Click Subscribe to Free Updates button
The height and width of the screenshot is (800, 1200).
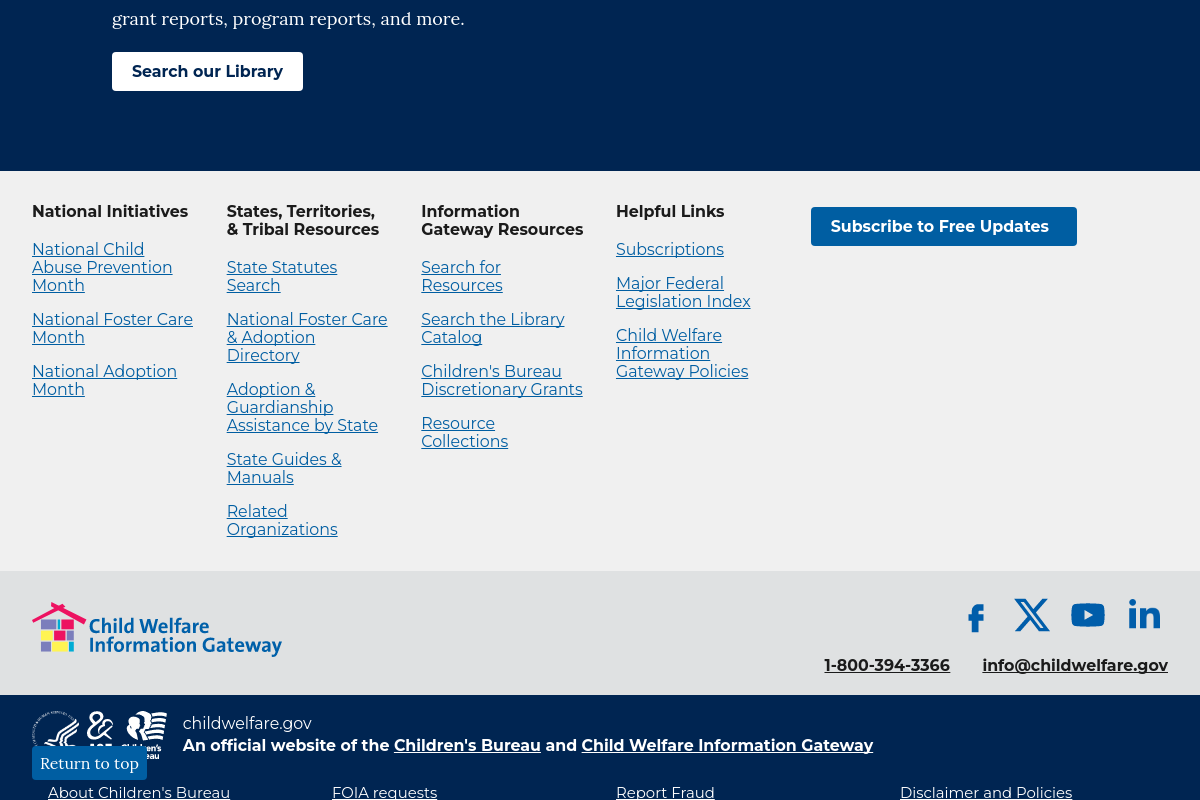point(943,226)
